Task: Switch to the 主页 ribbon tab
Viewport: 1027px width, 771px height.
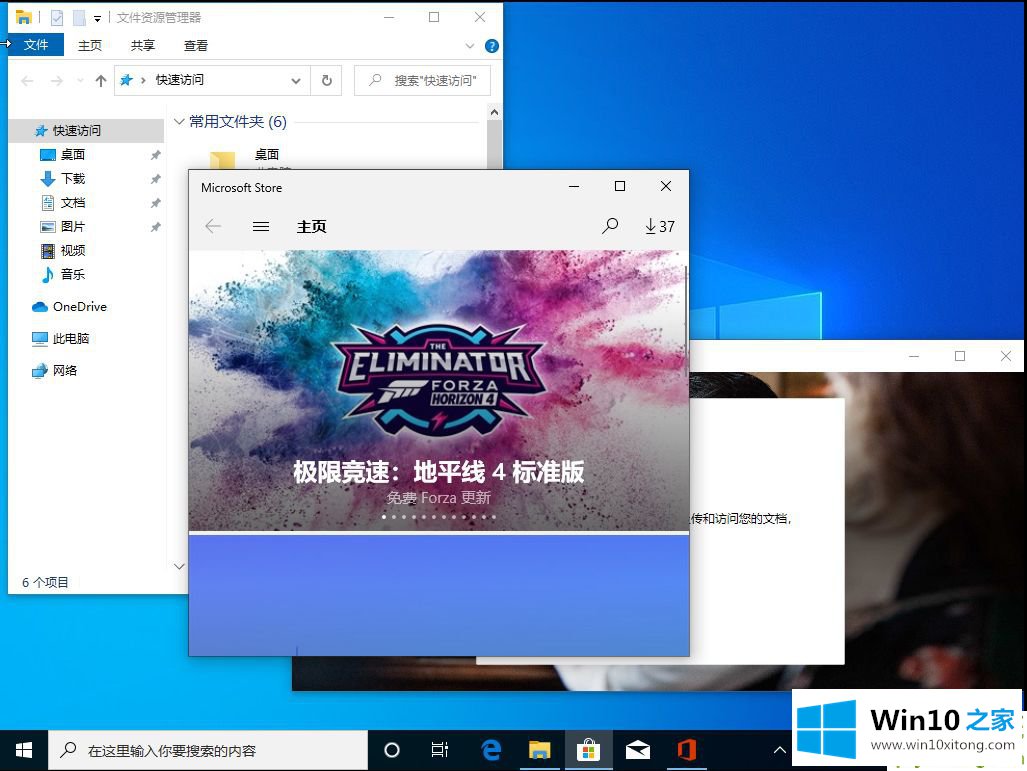Action: [x=90, y=45]
